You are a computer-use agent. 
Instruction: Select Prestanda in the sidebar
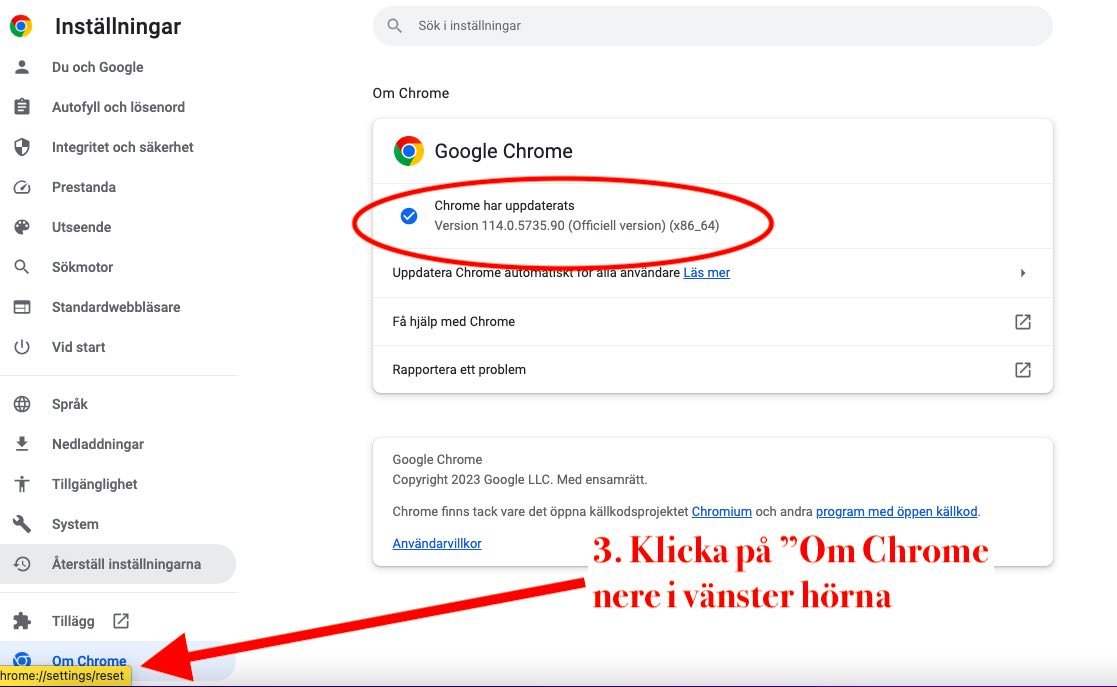point(83,187)
